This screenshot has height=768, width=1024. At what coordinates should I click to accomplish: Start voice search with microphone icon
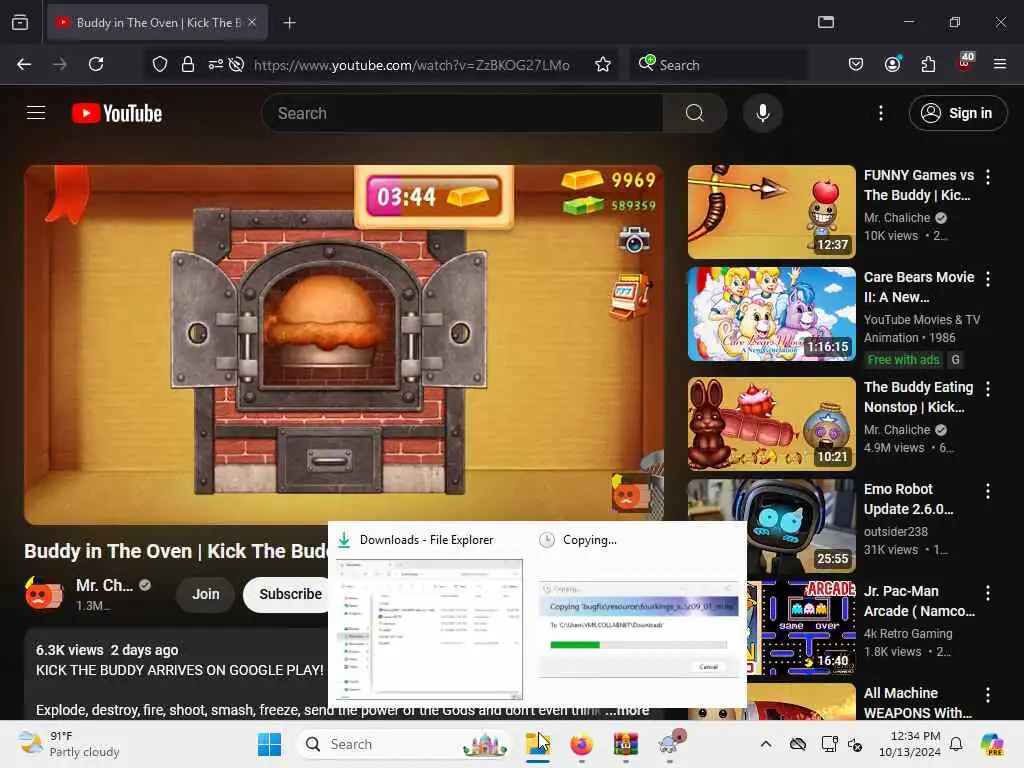(762, 113)
